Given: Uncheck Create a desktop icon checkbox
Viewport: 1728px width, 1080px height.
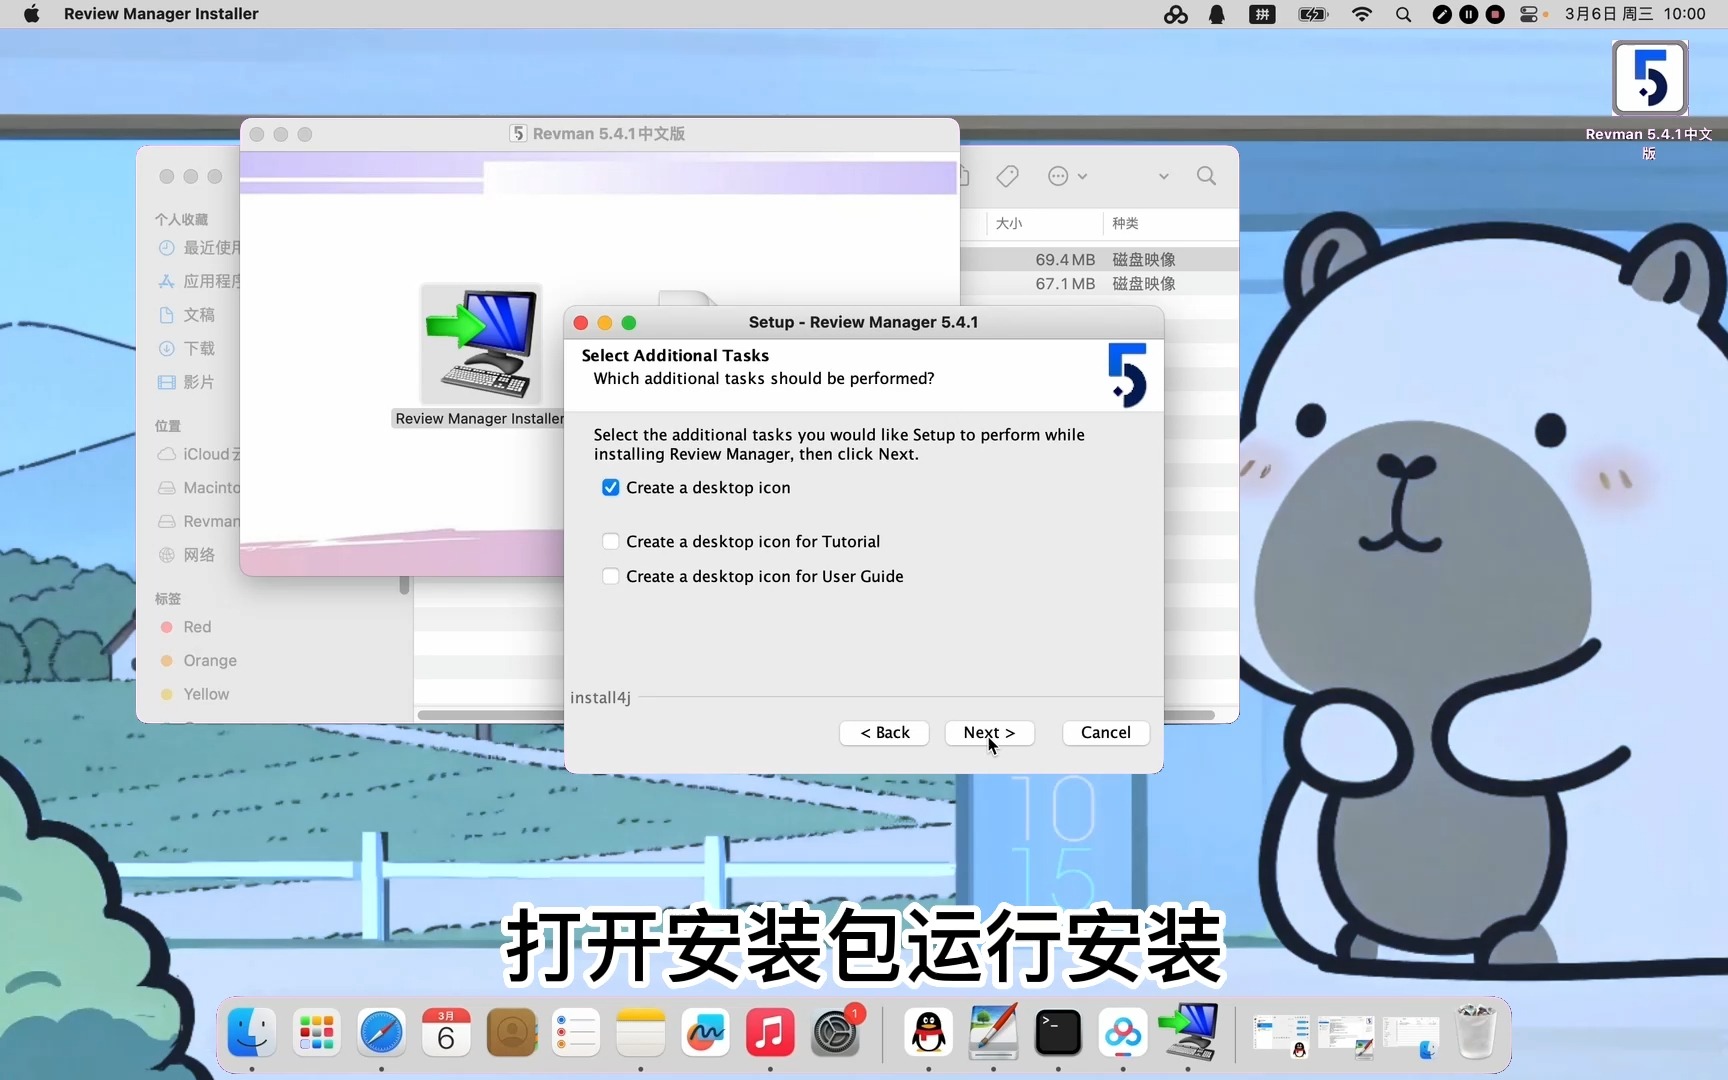Looking at the screenshot, I should coord(610,487).
